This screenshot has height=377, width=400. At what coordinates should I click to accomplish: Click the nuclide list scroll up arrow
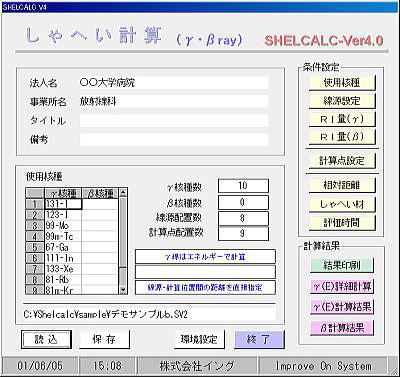pos(123,192)
